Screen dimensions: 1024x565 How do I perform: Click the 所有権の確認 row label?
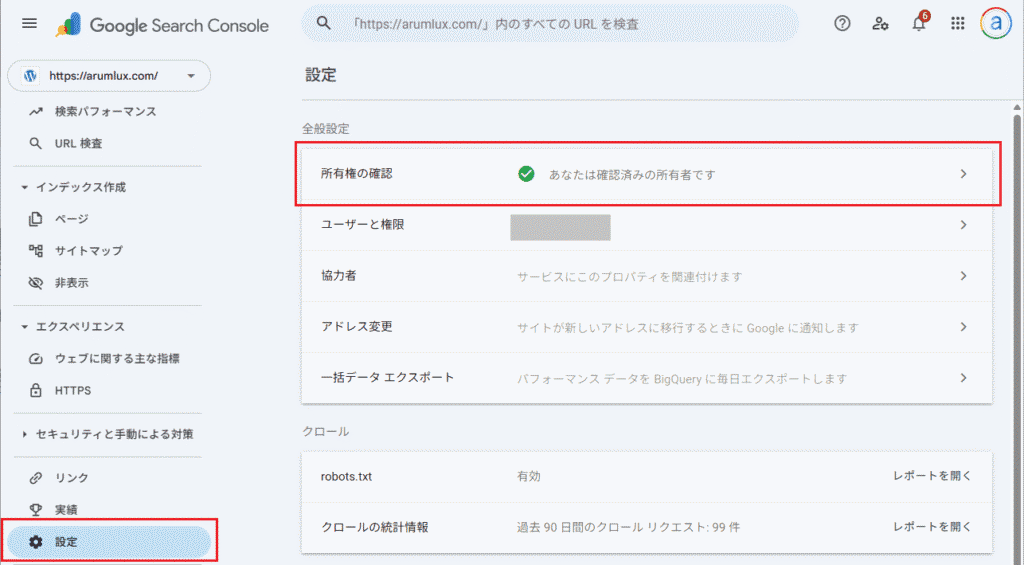357,174
